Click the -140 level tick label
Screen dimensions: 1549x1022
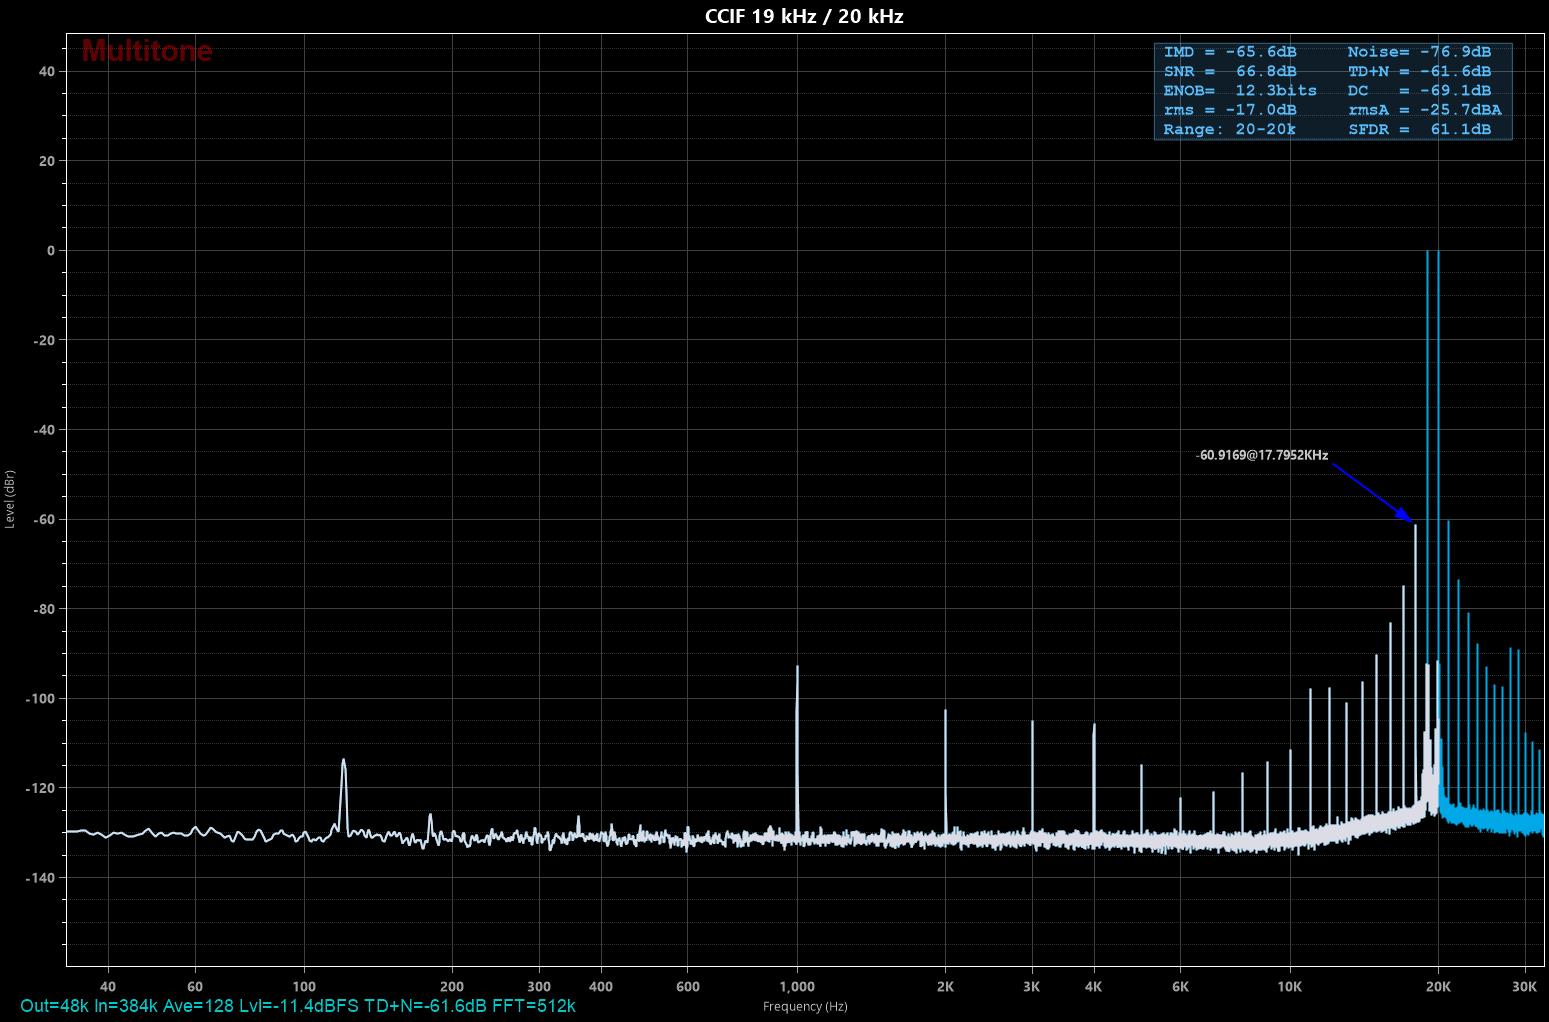pyautogui.click(x=42, y=877)
